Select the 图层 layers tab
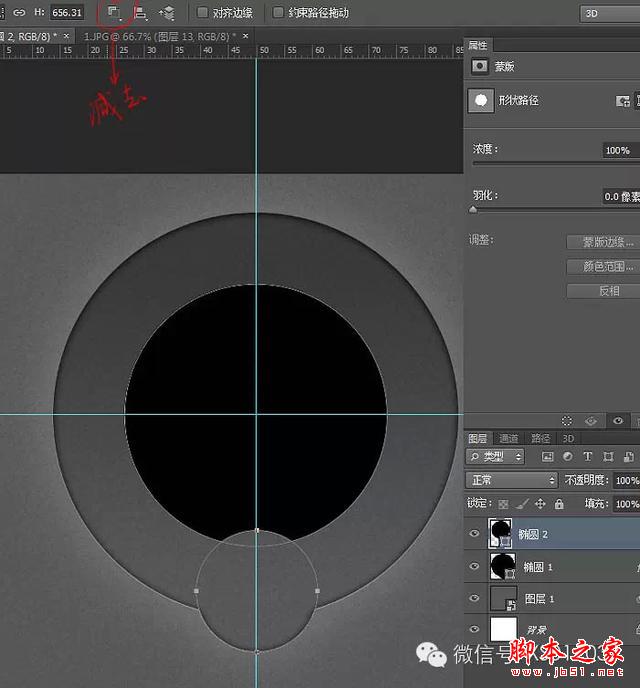The image size is (640, 688). pos(478,438)
